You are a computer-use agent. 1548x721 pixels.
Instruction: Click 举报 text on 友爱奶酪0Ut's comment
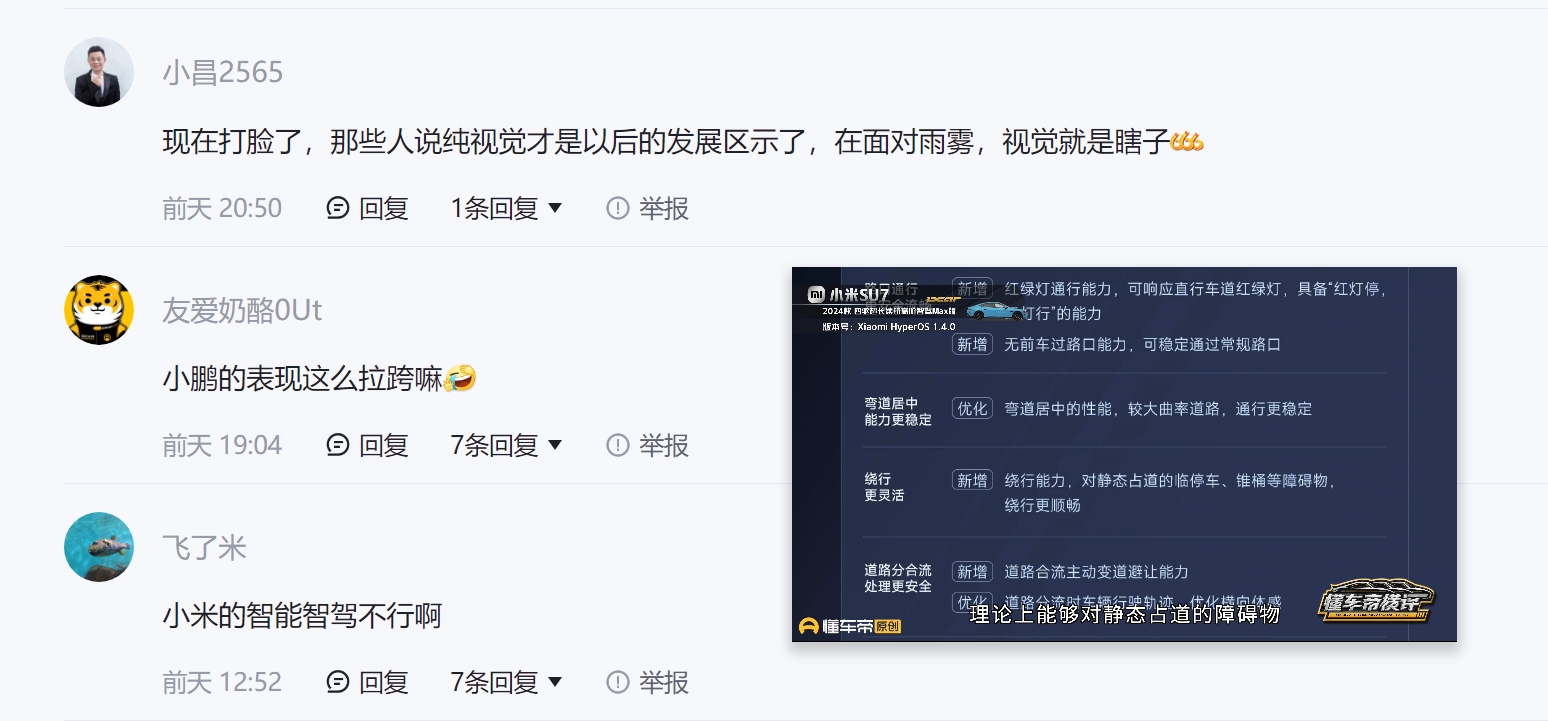click(664, 445)
